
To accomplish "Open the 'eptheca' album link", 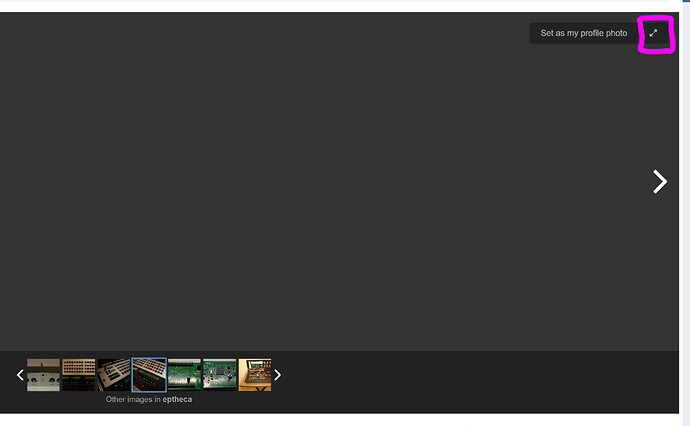I will click(x=177, y=400).
